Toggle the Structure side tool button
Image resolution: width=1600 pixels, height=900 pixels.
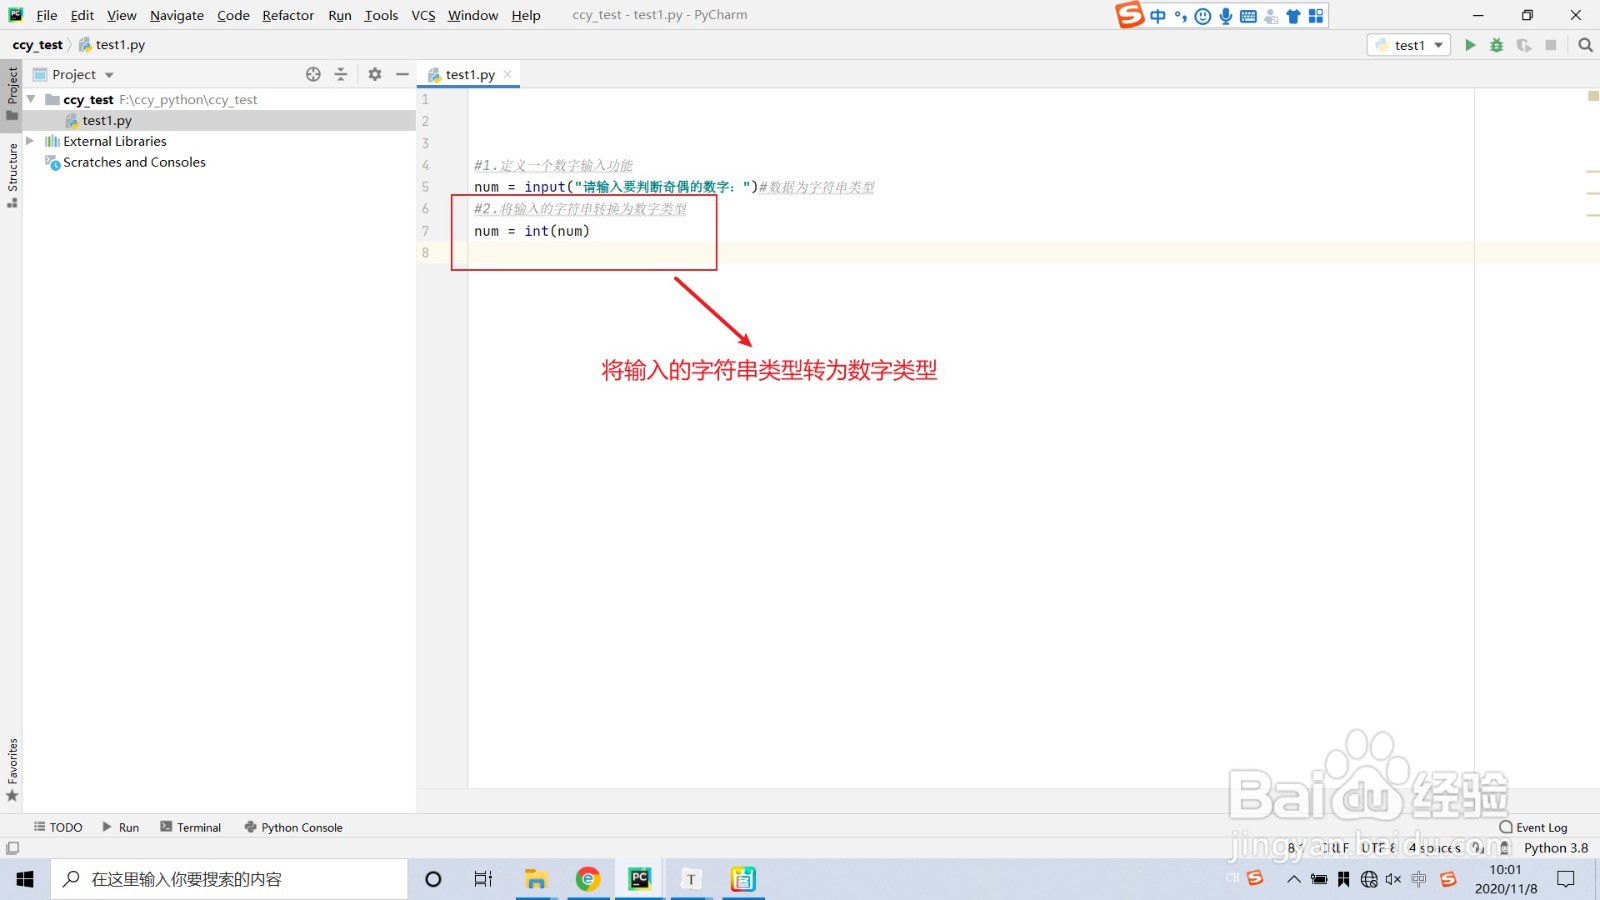pyautogui.click(x=12, y=175)
